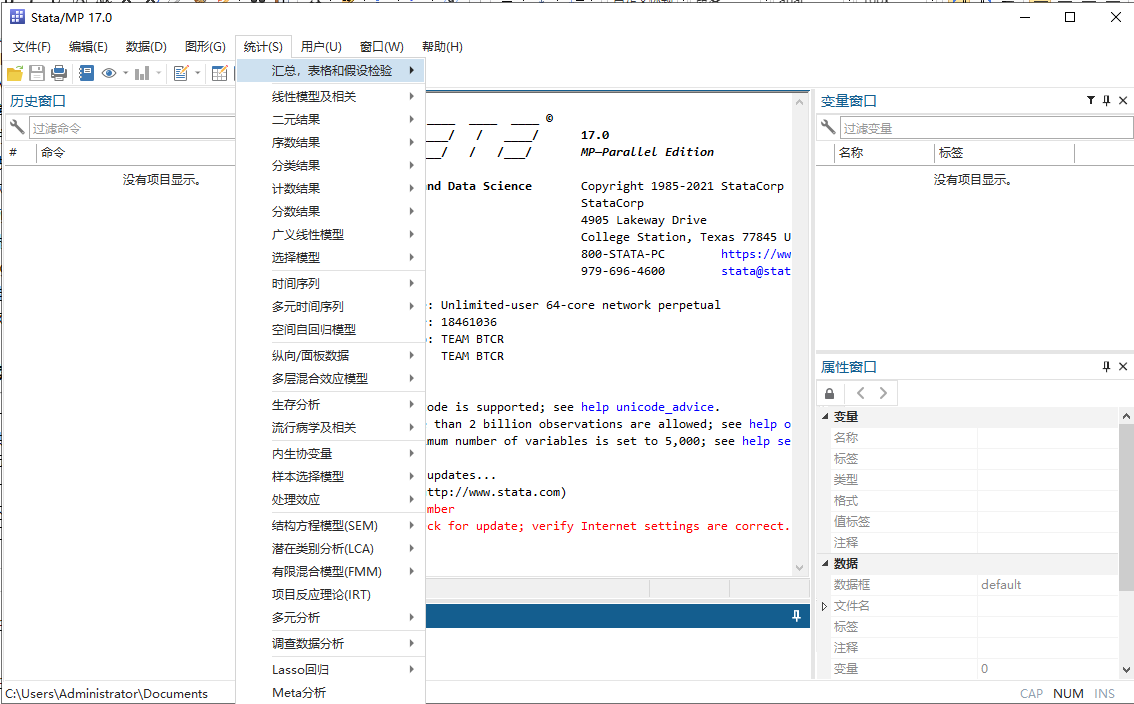1134x704 pixels.
Task: Click the filter funnel icon in 变量窗口
Action: pyautogui.click(x=1091, y=101)
